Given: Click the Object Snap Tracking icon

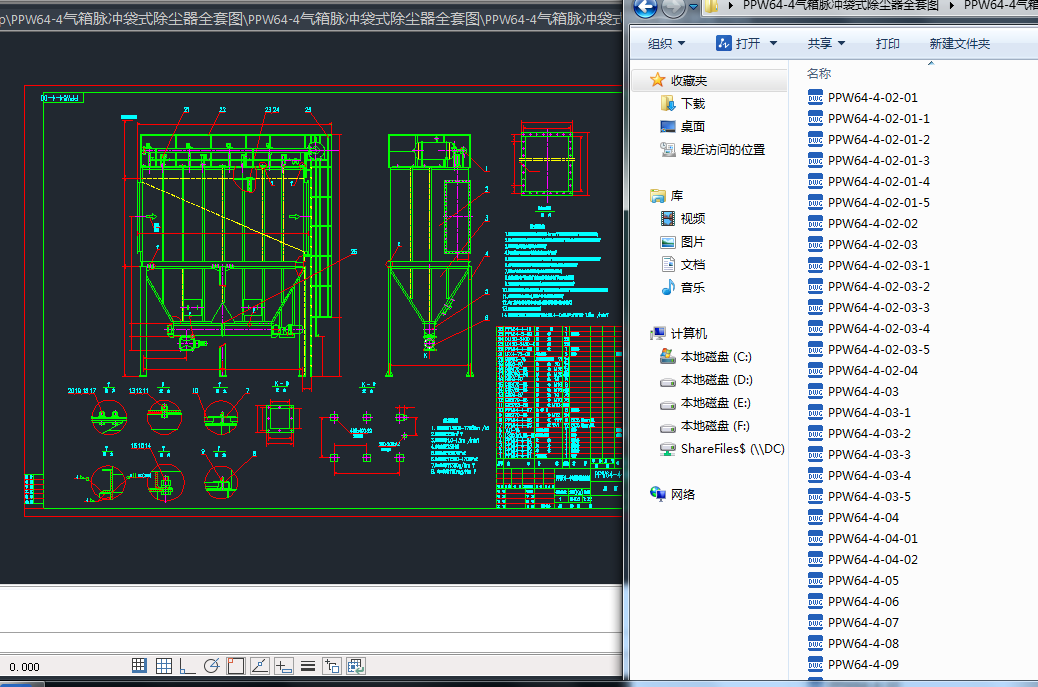Looking at the screenshot, I should (259, 666).
